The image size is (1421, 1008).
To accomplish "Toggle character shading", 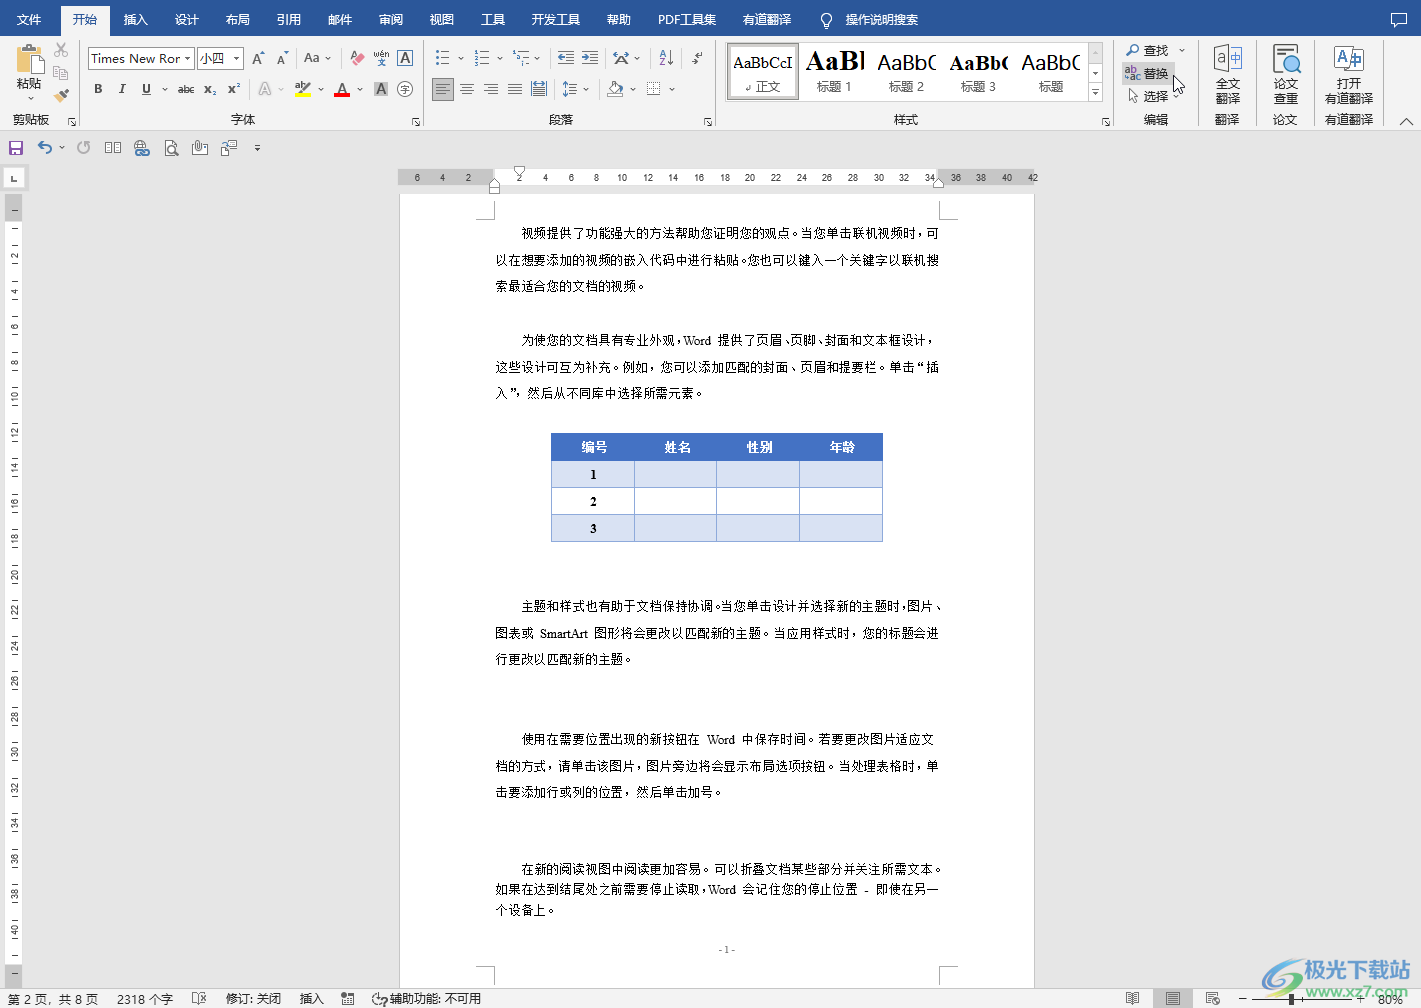I will point(381,89).
